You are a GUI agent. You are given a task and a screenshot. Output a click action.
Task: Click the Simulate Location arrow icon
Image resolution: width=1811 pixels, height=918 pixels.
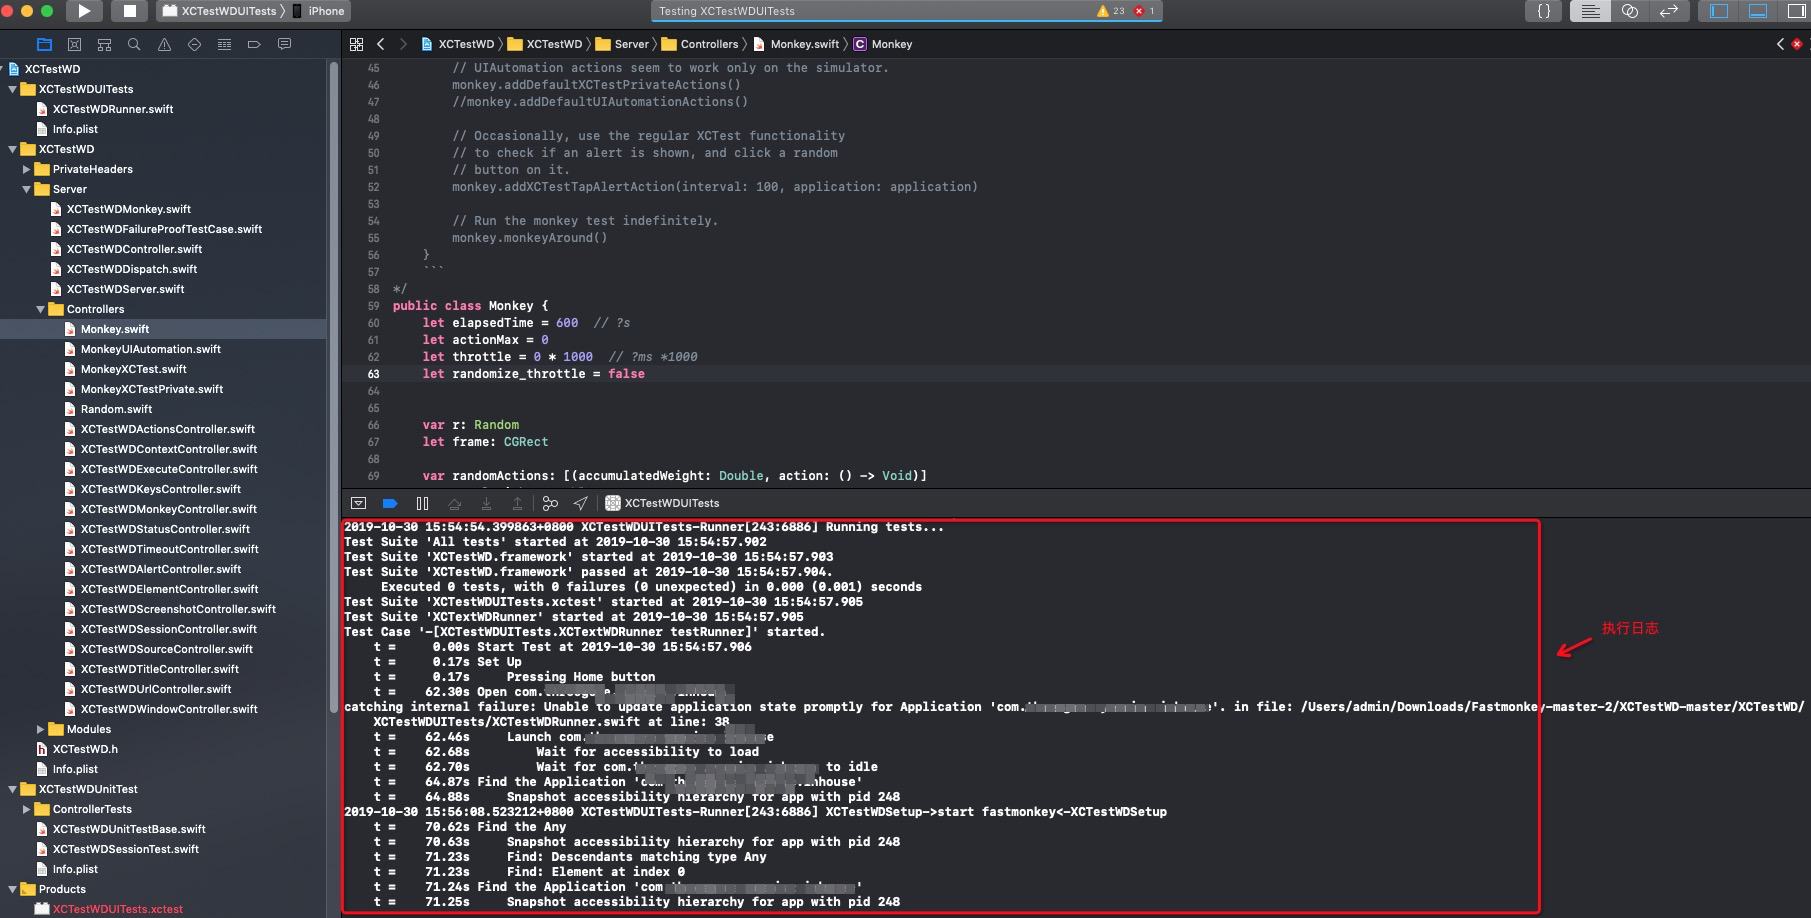tap(580, 503)
